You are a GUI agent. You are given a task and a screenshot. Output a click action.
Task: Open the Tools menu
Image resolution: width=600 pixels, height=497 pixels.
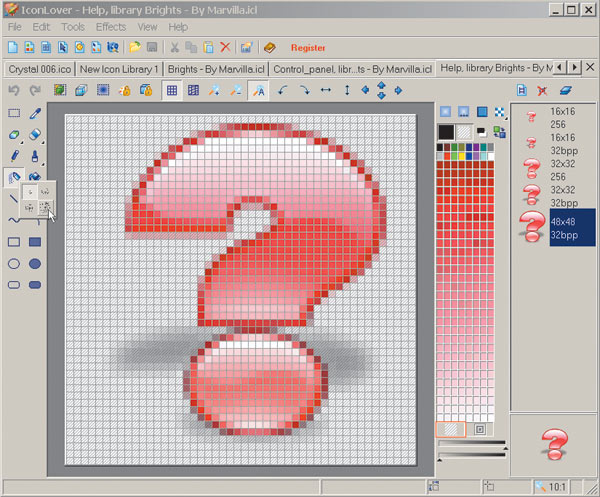pyautogui.click(x=73, y=27)
